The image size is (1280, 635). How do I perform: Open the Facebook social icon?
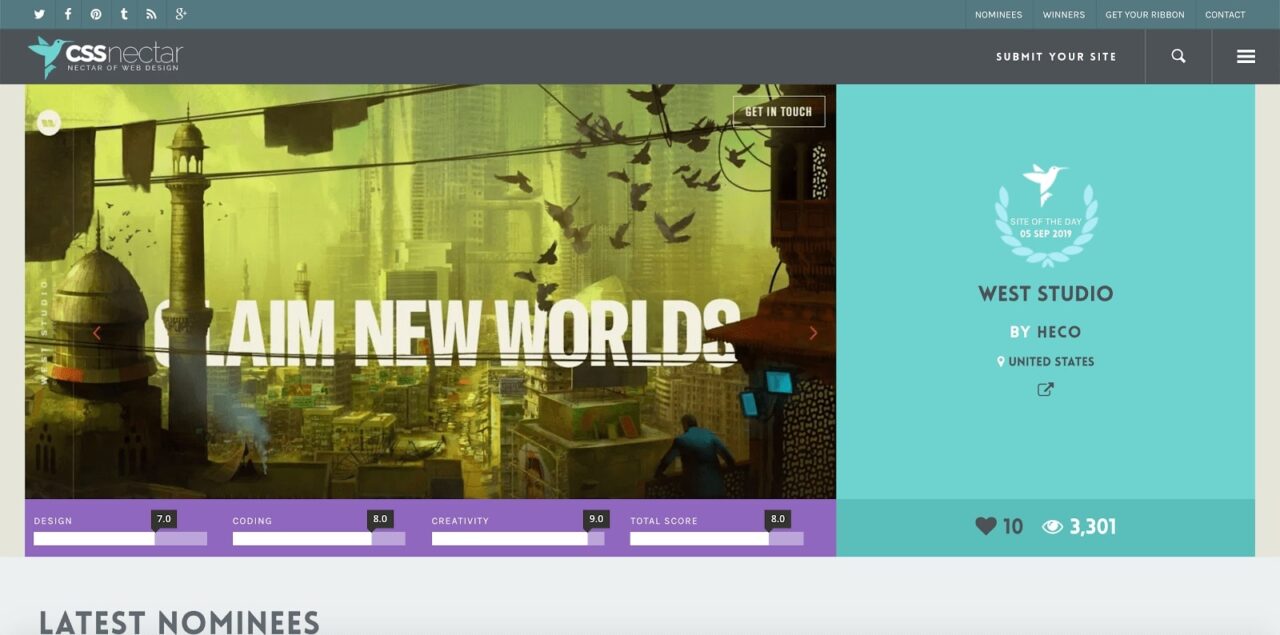[68, 14]
